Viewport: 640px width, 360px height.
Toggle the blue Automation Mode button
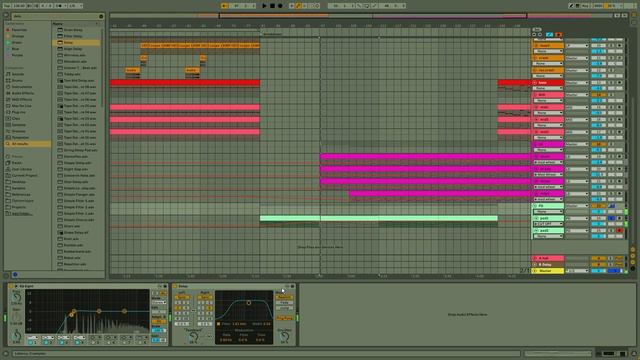[x=549, y=35]
